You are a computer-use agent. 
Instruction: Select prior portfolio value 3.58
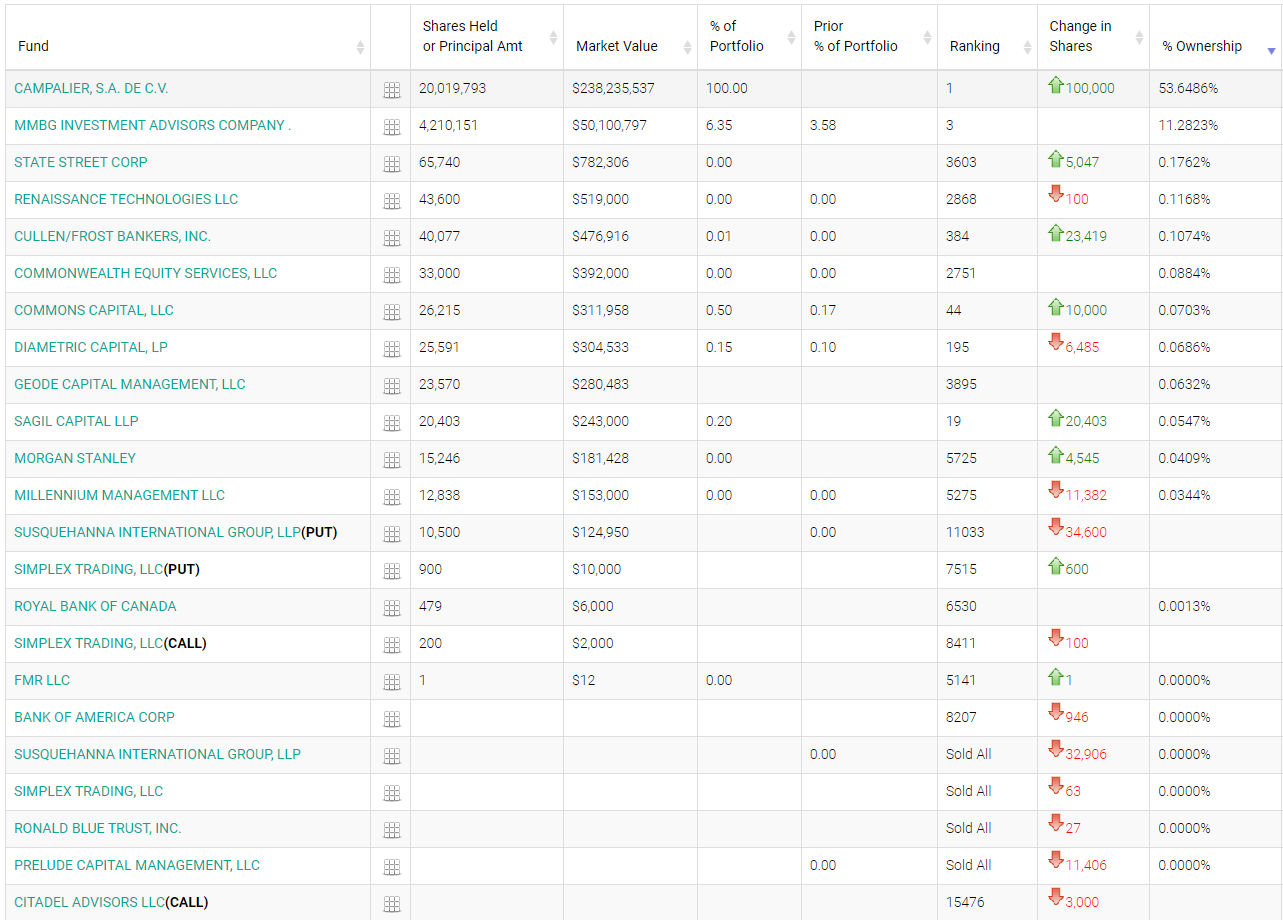pos(823,125)
